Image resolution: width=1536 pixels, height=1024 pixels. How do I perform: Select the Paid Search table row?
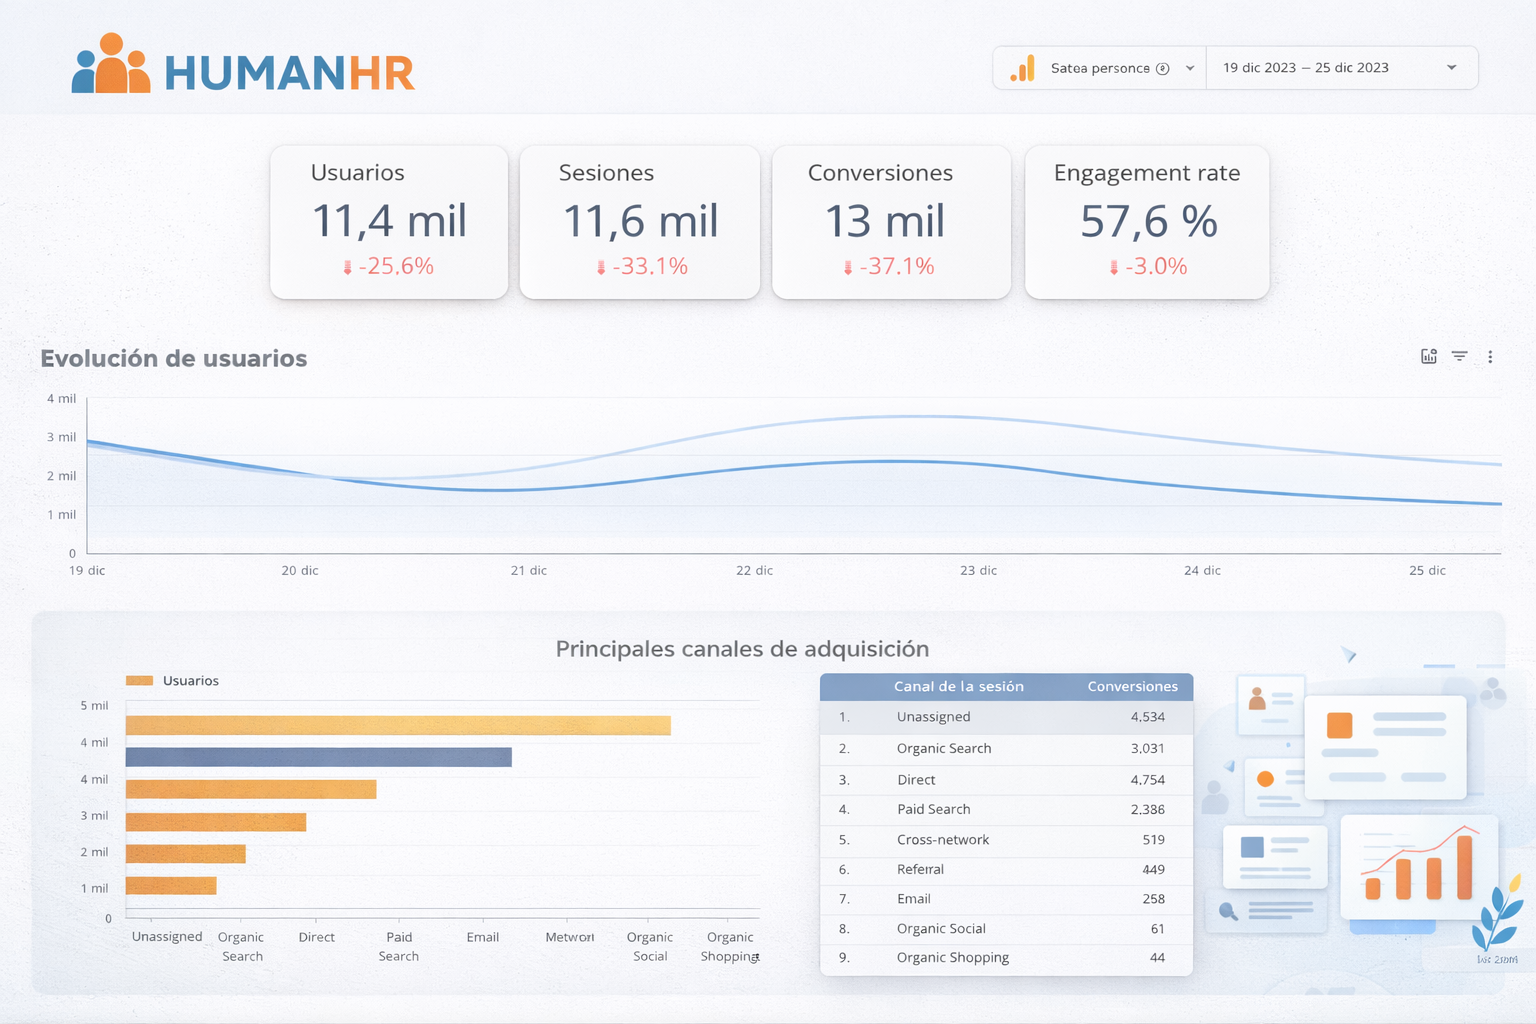click(x=1005, y=809)
